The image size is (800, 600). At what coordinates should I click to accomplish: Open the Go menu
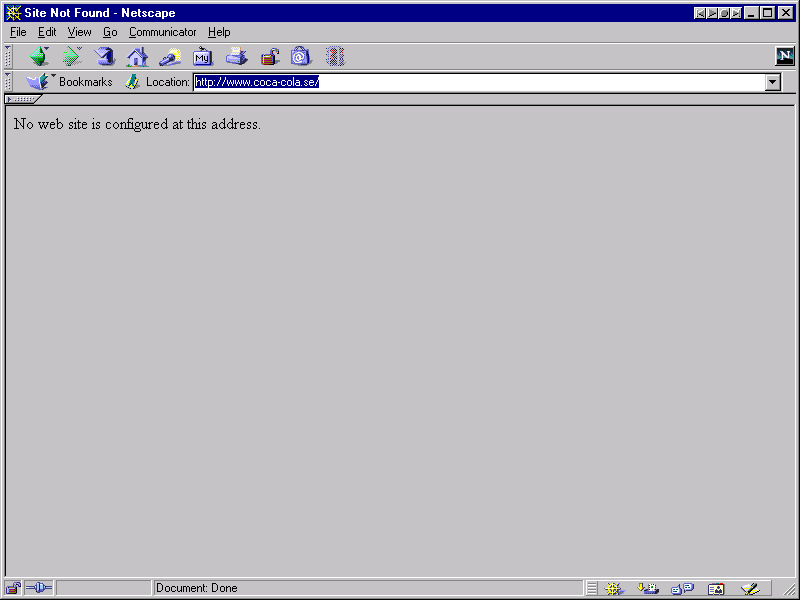110,32
